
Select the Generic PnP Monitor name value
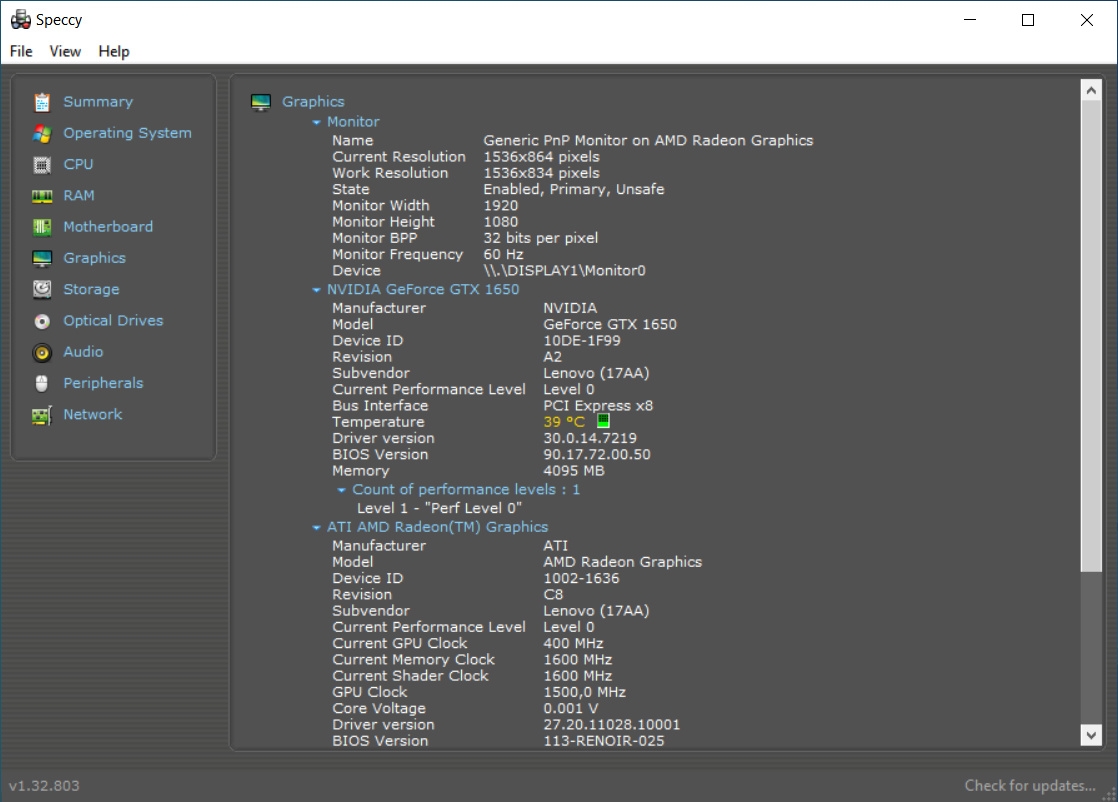[648, 140]
